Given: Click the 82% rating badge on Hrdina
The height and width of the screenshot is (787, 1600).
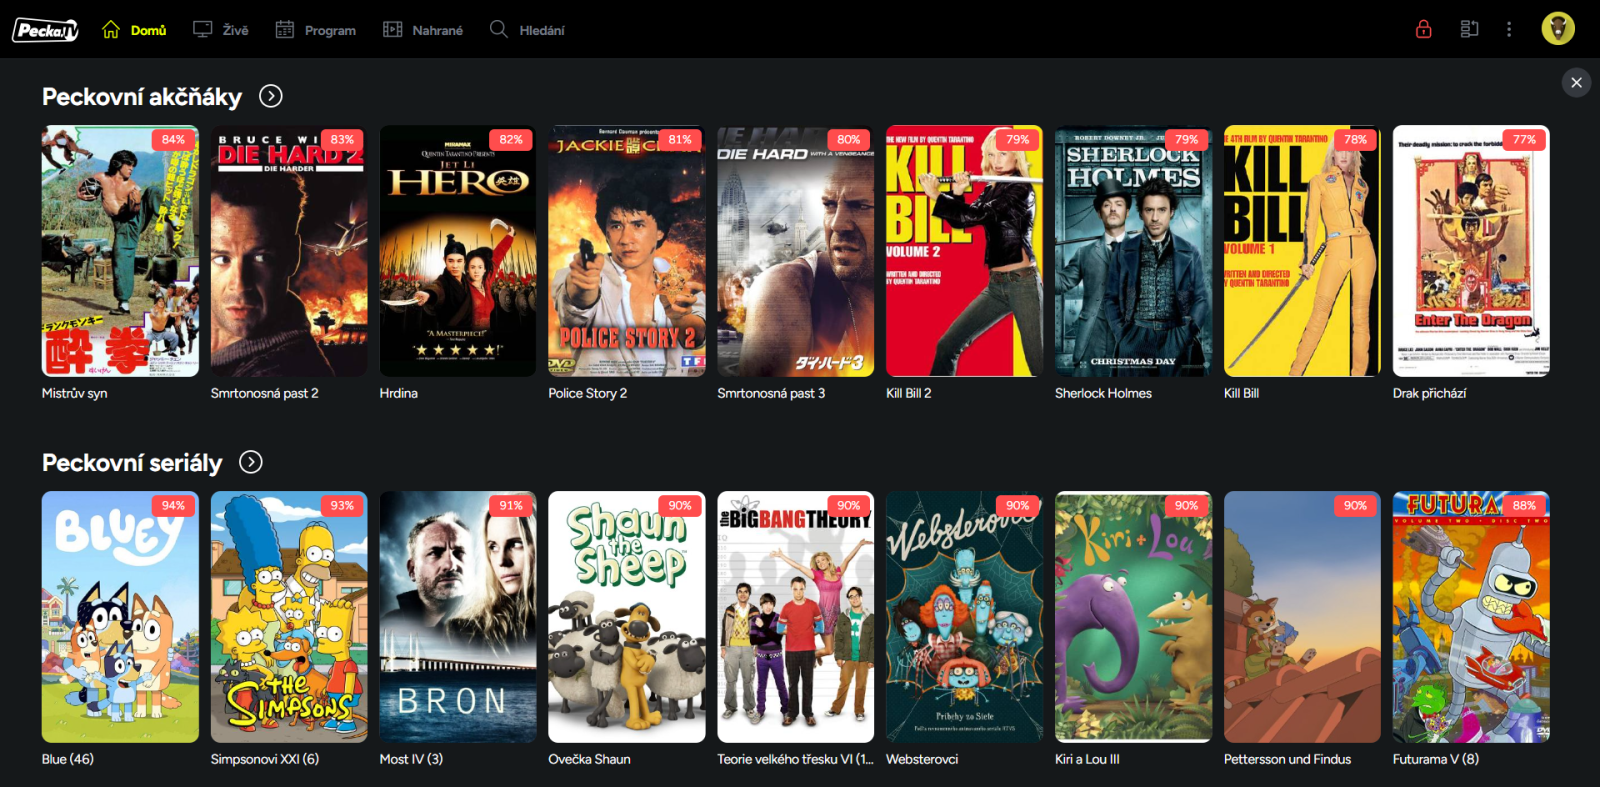Looking at the screenshot, I should [x=512, y=140].
